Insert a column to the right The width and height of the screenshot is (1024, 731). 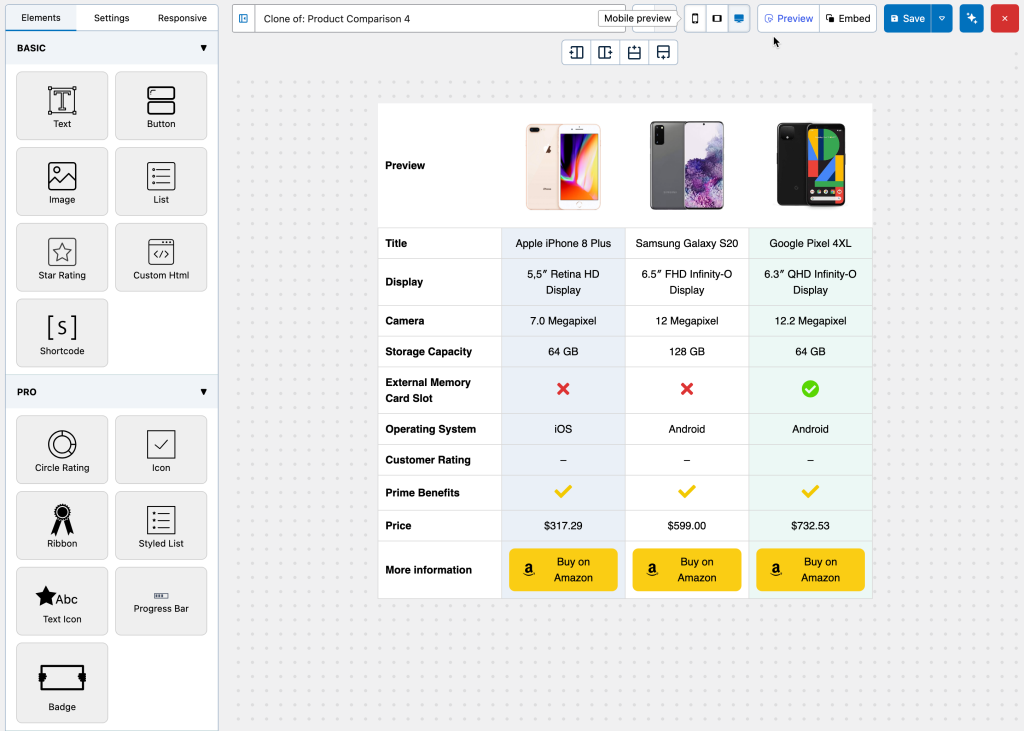click(x=605, y=52)
